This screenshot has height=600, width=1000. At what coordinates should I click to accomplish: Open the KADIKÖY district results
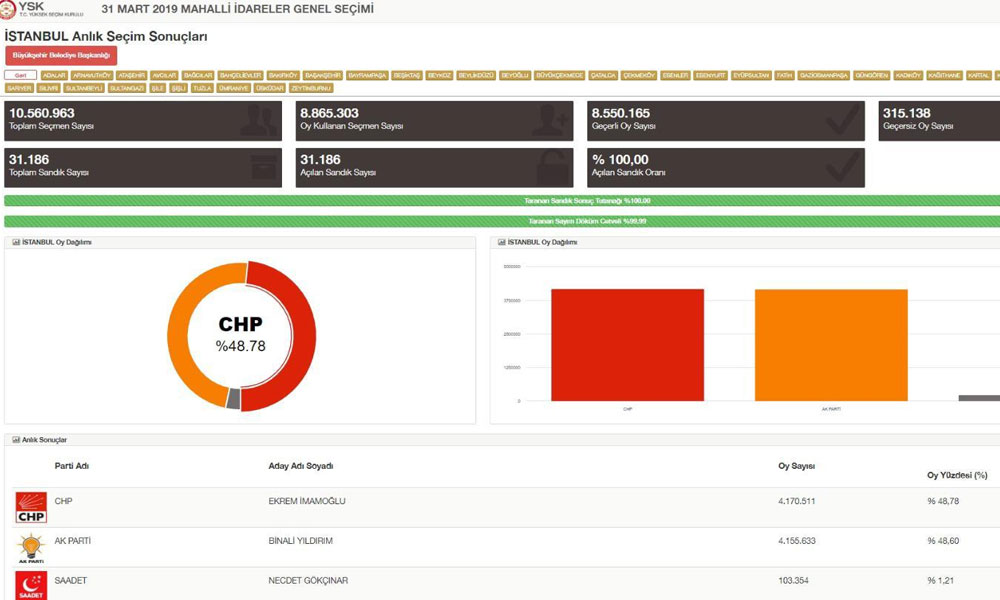908,75
